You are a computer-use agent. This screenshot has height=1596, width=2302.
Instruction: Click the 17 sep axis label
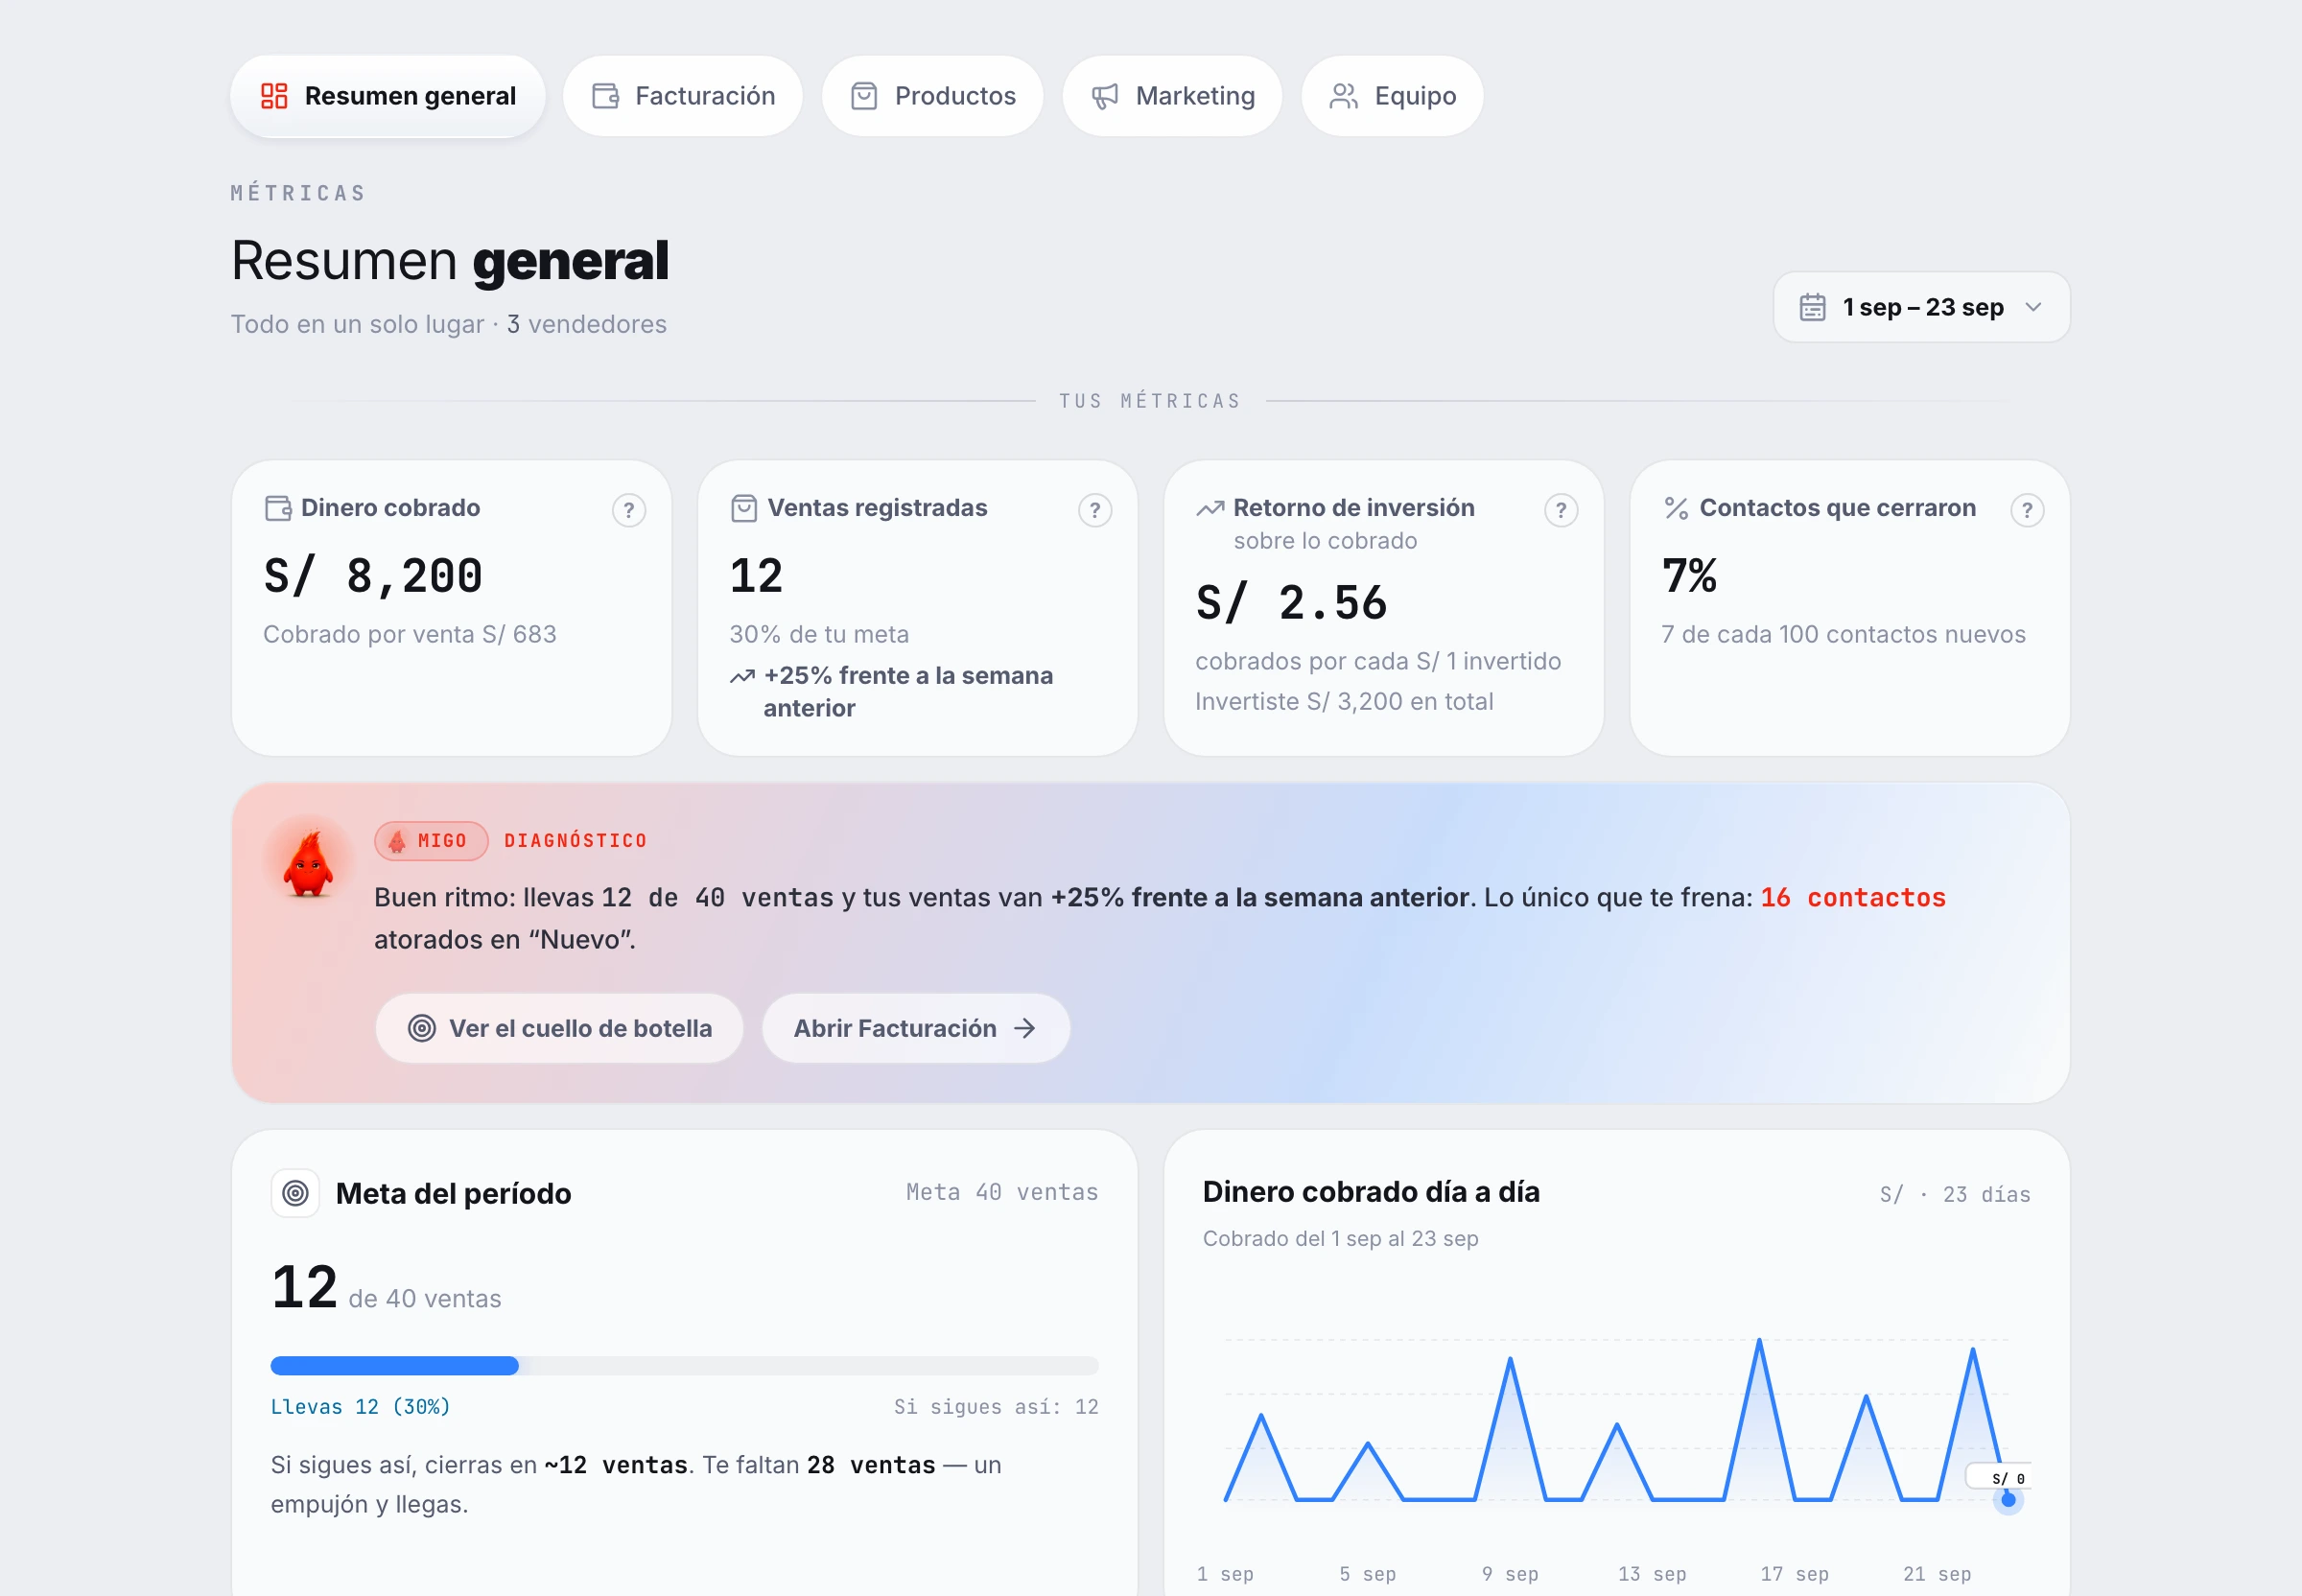(1794, 1574)
